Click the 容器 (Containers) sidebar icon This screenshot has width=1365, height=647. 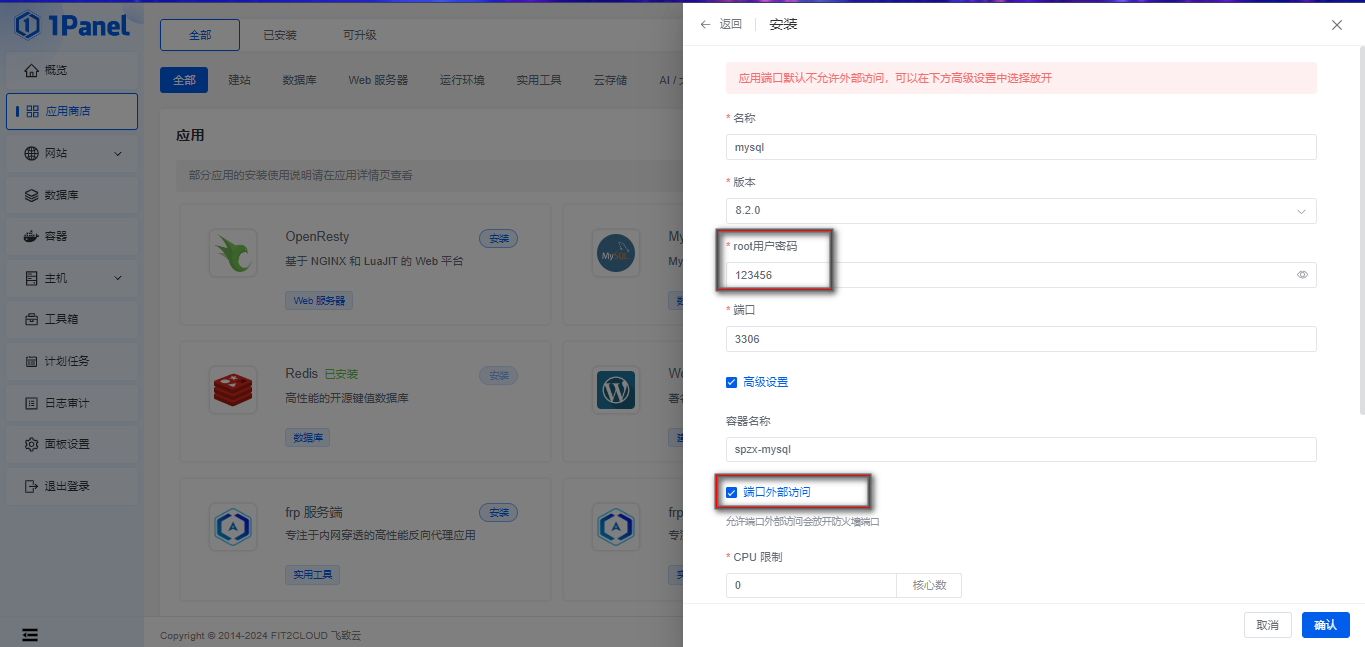[x=60, y=235]
